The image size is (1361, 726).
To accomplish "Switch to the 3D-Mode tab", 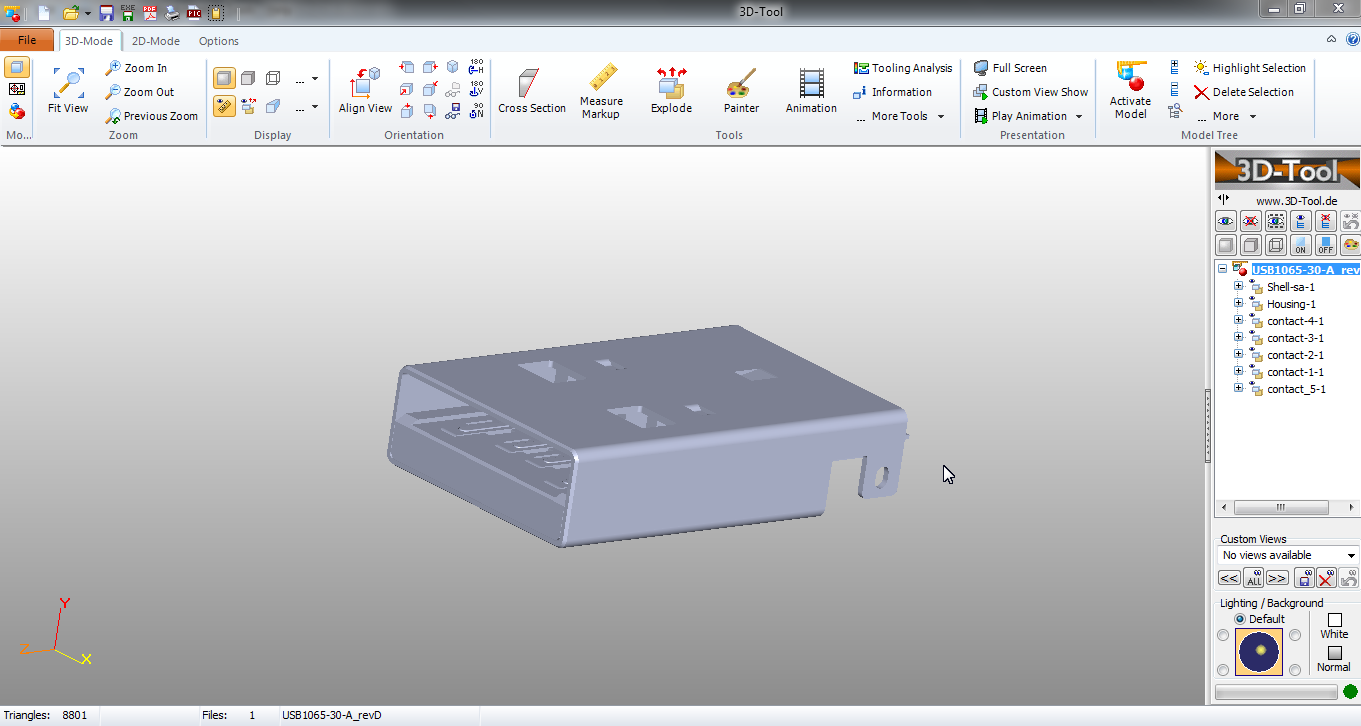I will tap(89, 41).
